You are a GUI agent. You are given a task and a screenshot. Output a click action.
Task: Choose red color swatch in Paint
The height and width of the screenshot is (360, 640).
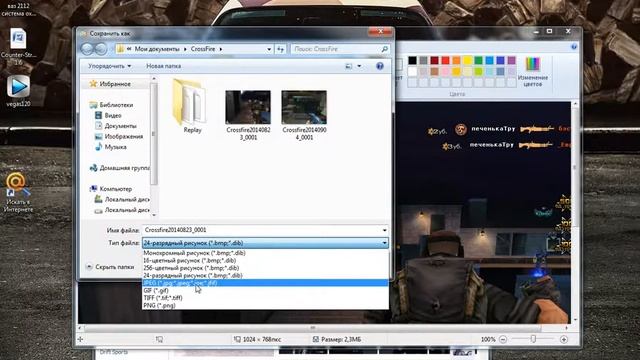pos(445,60)
